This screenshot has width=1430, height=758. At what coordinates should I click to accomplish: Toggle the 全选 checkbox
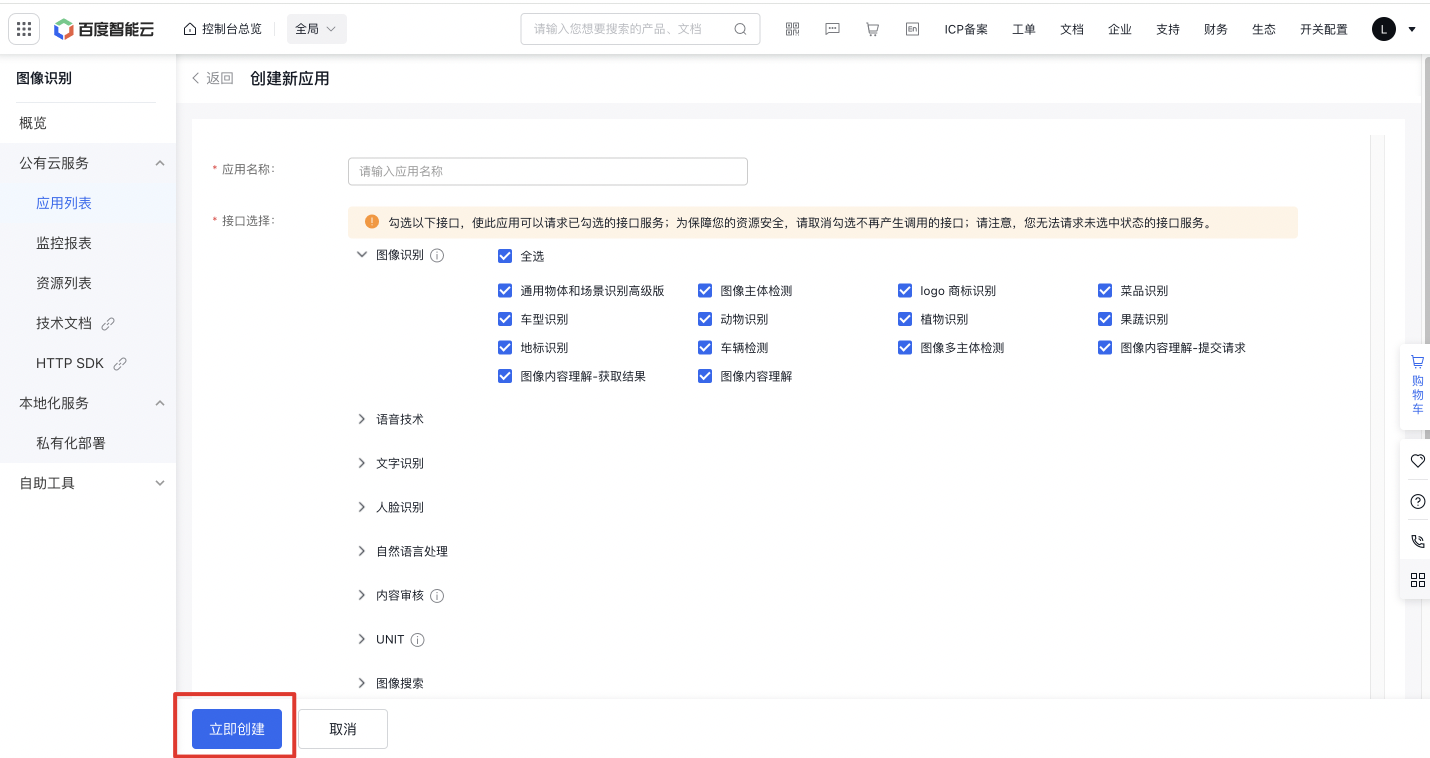click(x=505, y=256)
